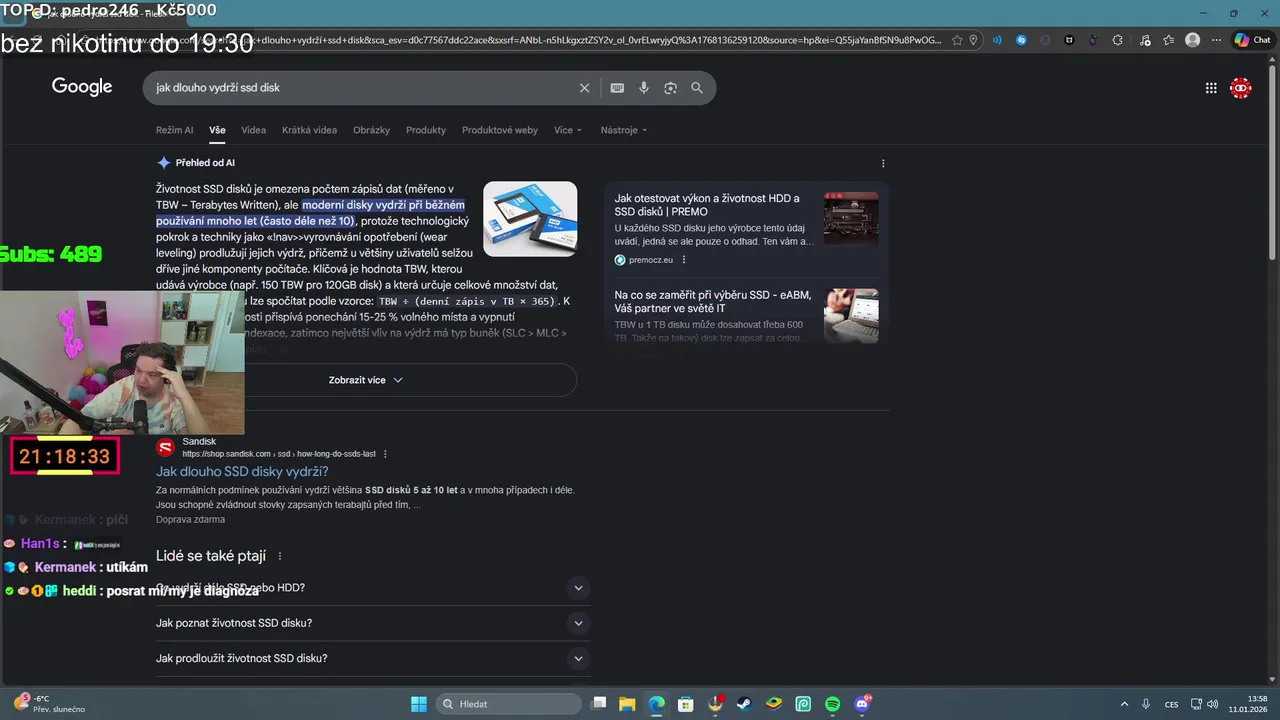Image resolution: width=1280 pixels, height=720 pixels.
Task: Submit search with the magnifier icon
Action: tap(697, 88)
